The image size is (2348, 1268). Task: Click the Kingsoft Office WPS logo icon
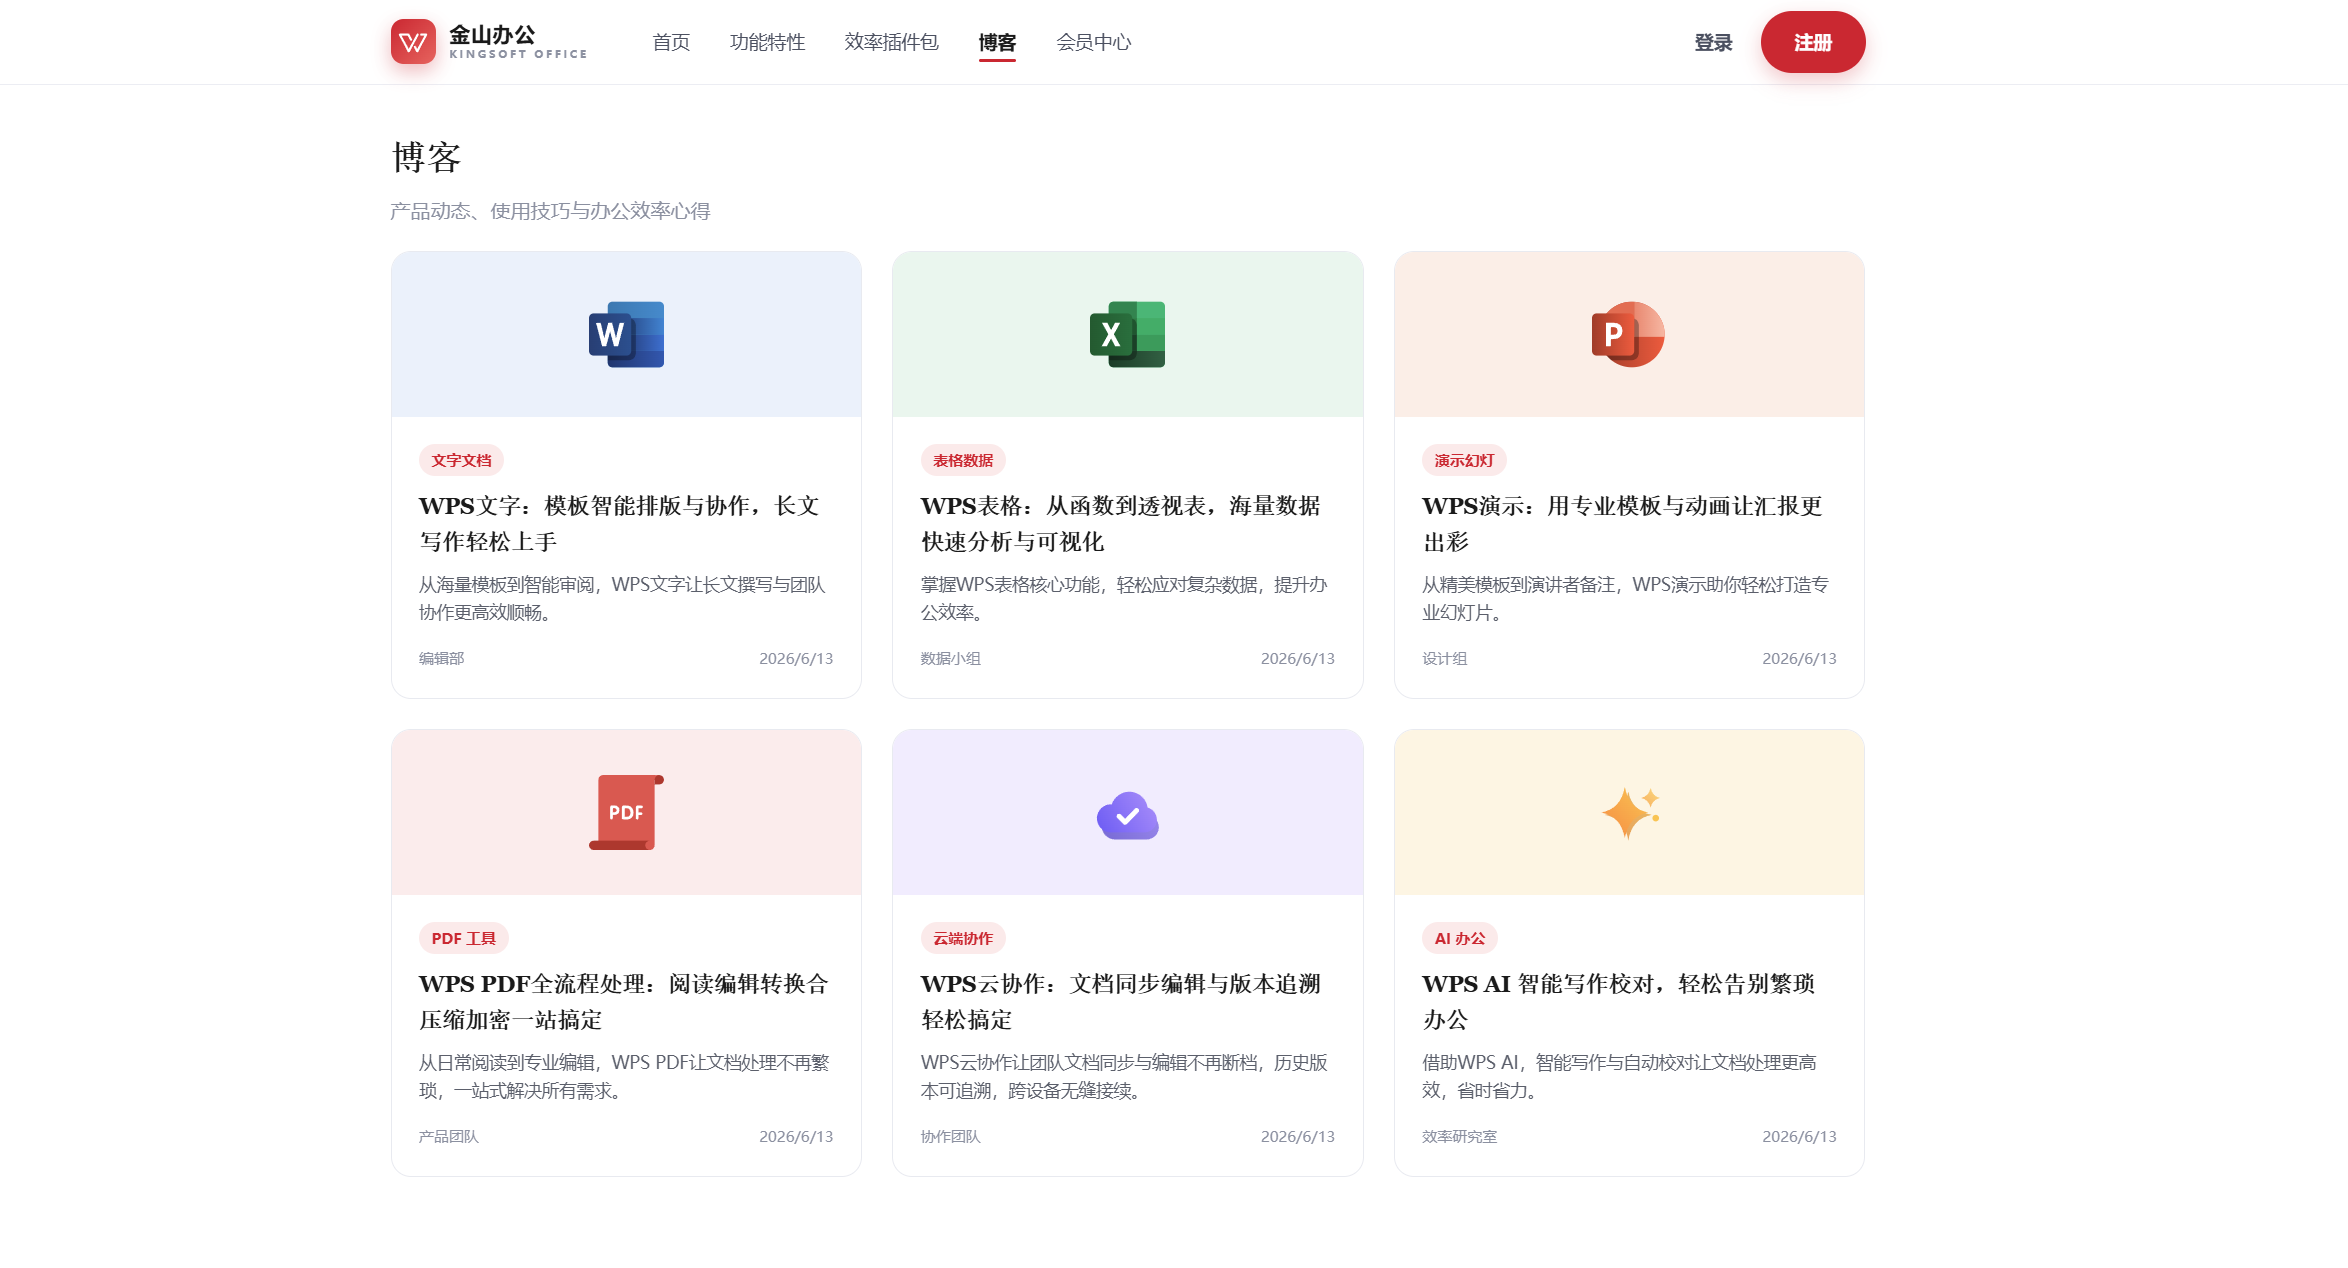coord(413,42)
